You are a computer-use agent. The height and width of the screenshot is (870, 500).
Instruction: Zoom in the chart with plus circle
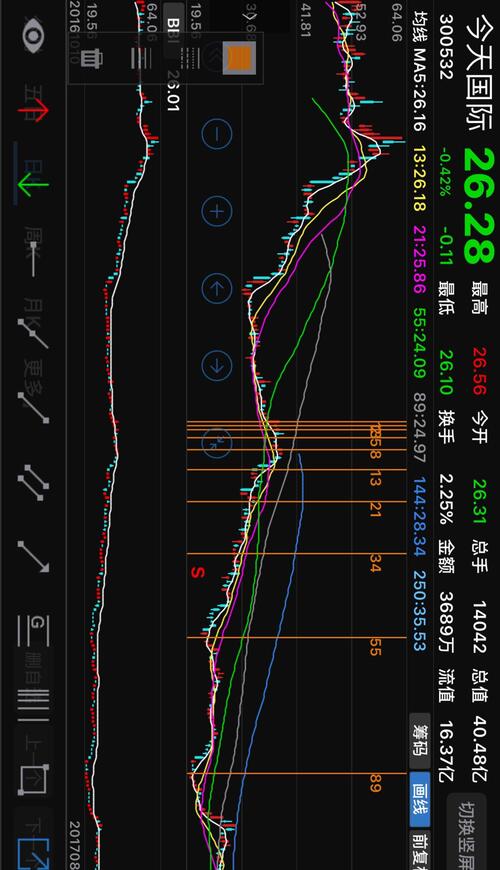click(216, 211)
